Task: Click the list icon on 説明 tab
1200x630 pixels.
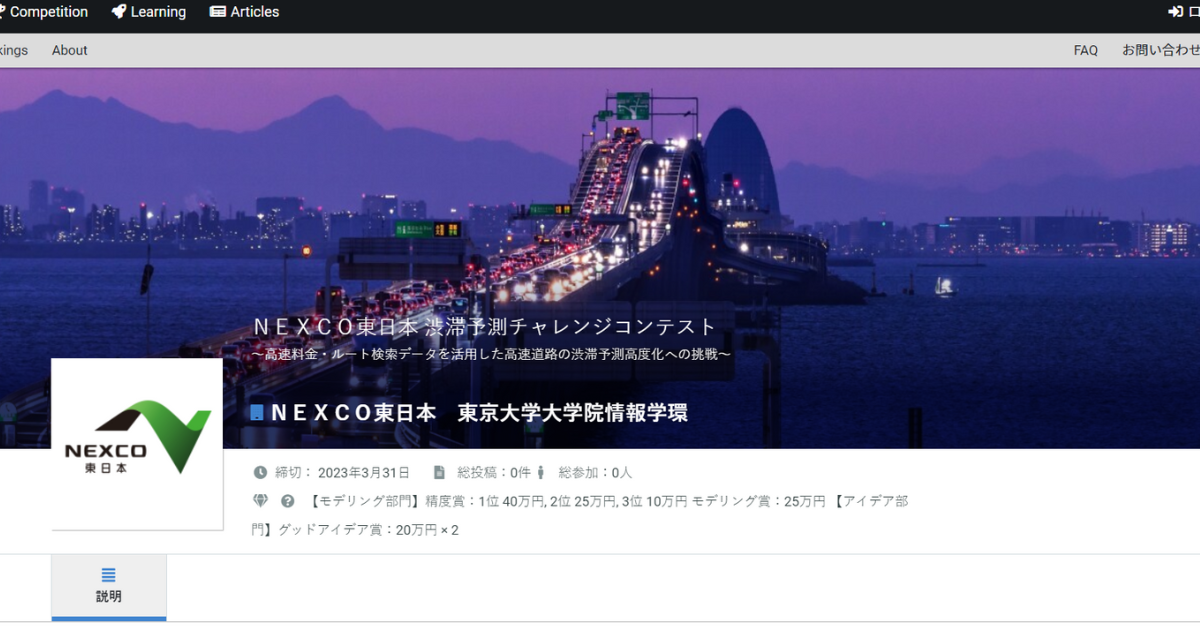Action: click(109, 575)
